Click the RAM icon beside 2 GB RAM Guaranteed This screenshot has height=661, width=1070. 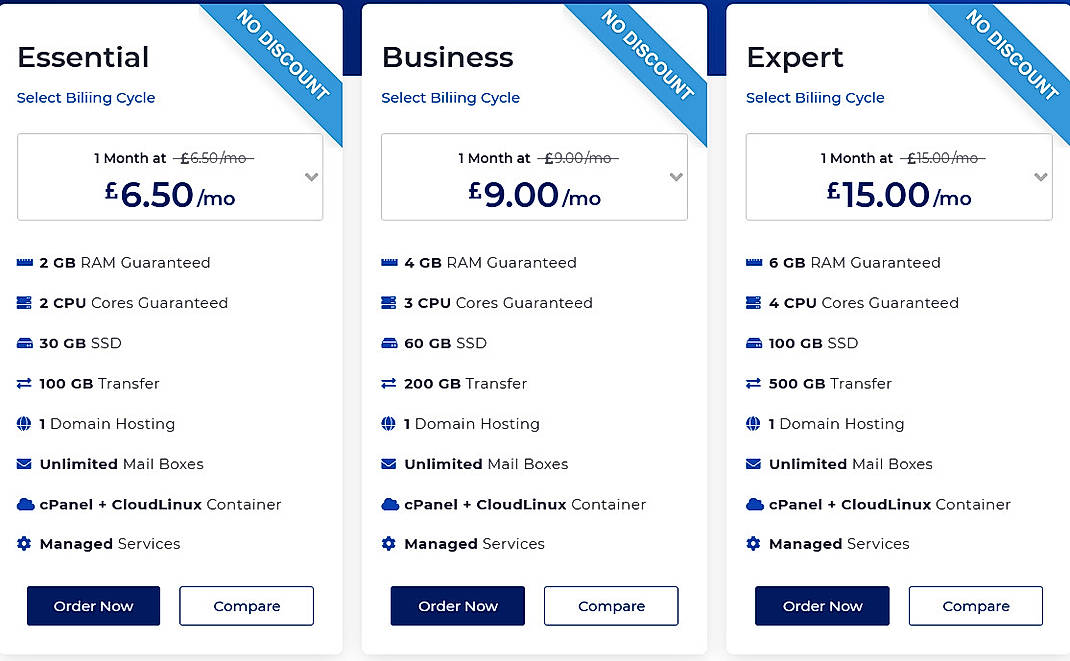[22, 262]
